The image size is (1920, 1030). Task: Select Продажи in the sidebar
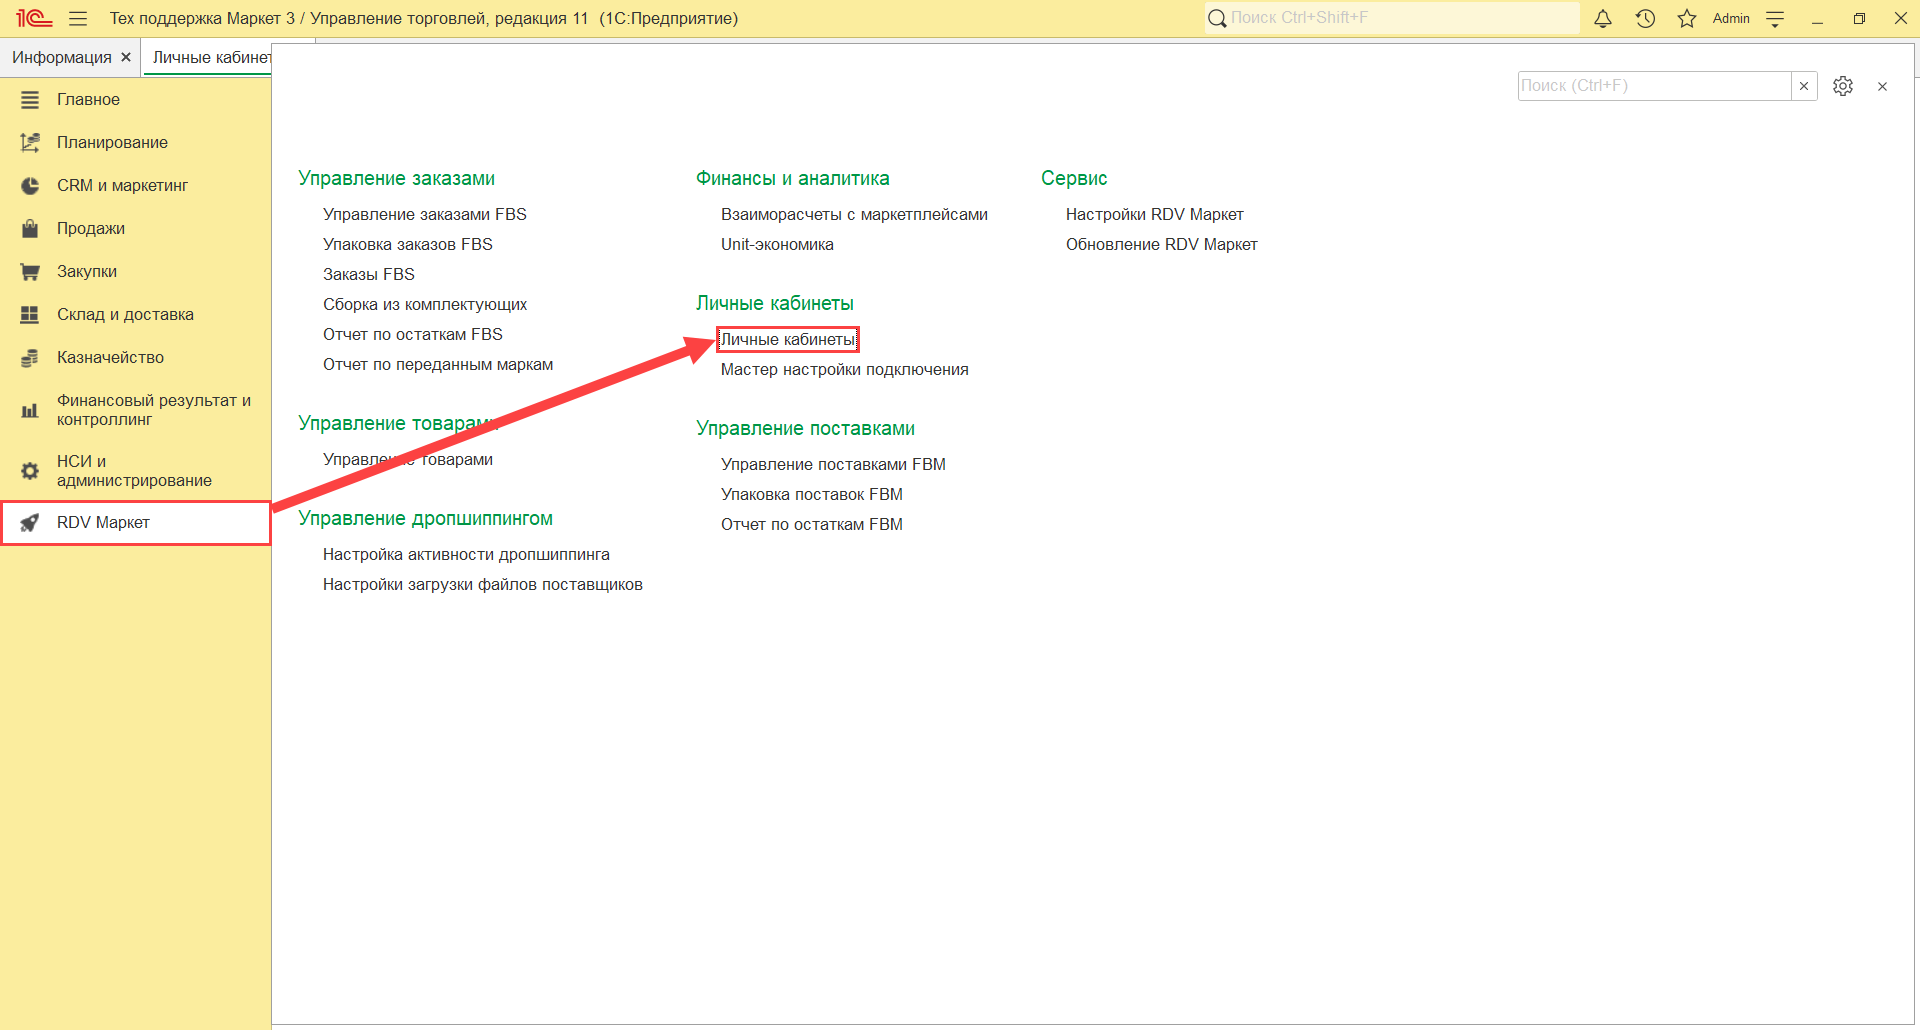pyautogui.click(x=91, y=228)
